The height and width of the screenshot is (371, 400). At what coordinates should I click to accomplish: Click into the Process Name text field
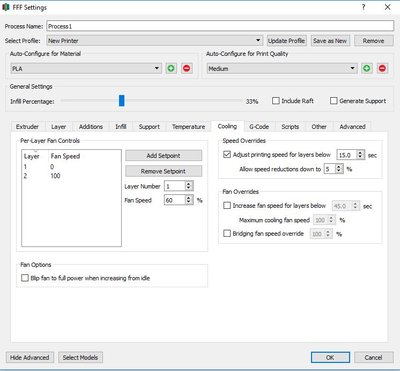click(220, 26)
